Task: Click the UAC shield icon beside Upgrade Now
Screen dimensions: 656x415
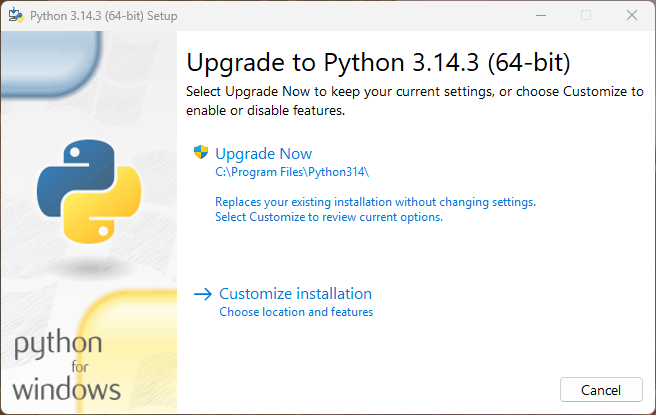Action: pos(201,153)
